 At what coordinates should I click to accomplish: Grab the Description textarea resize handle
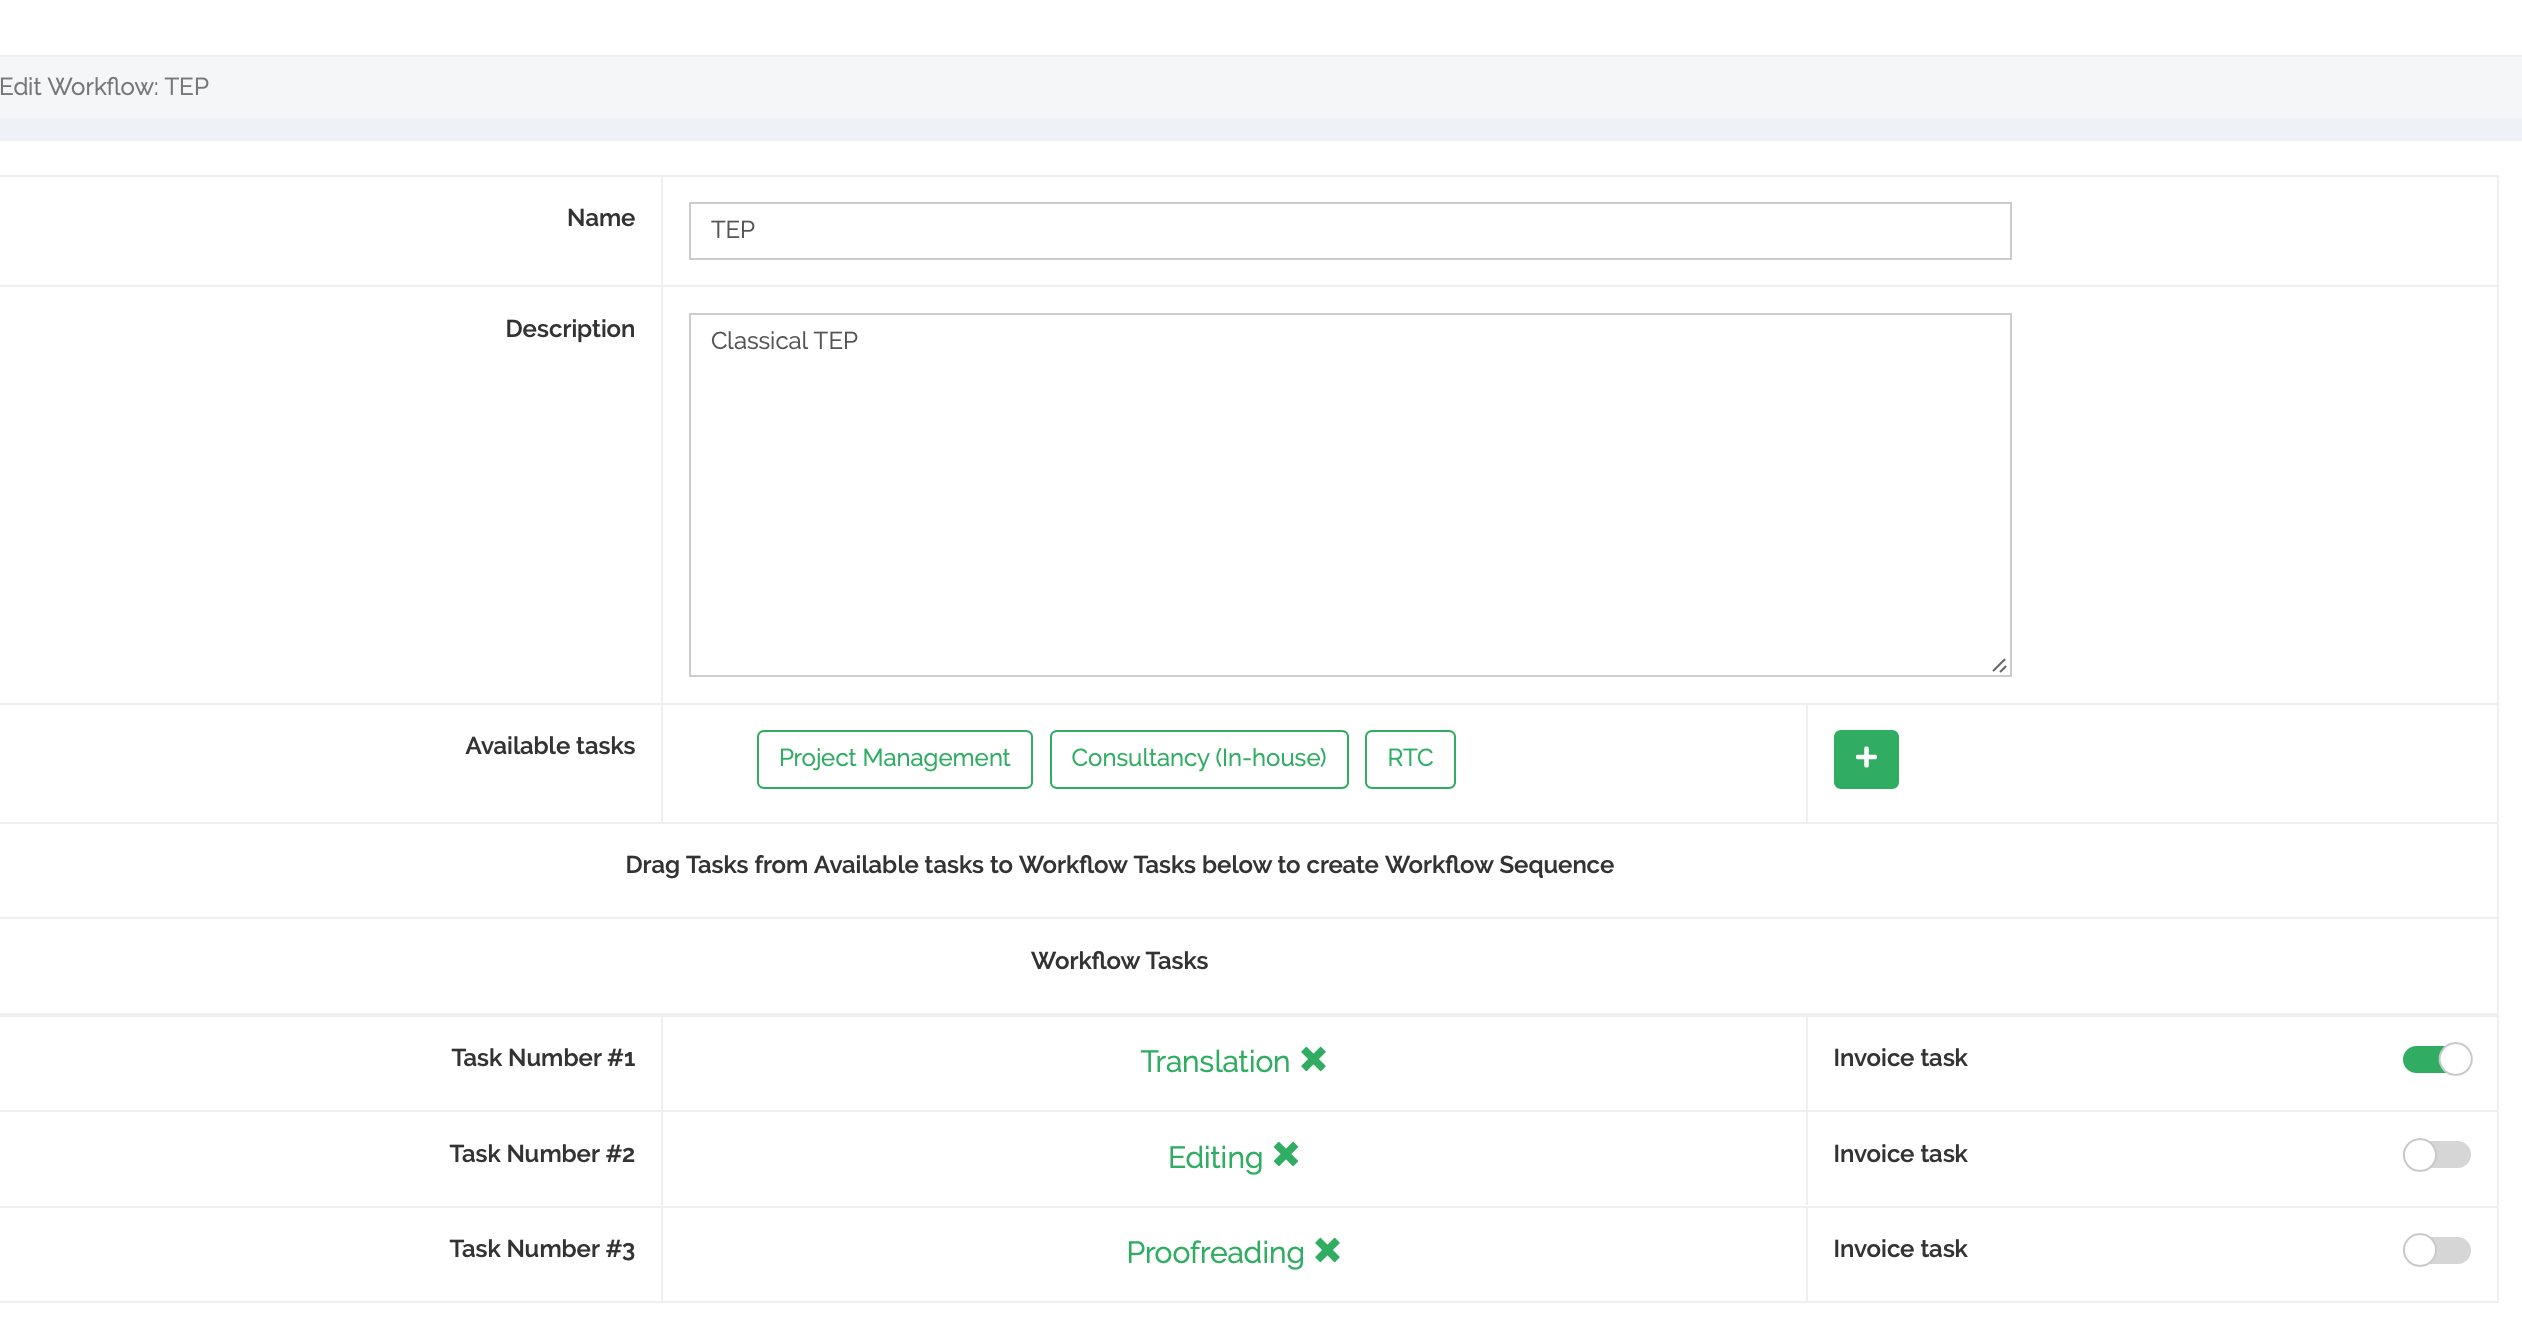coord(1999,666)
